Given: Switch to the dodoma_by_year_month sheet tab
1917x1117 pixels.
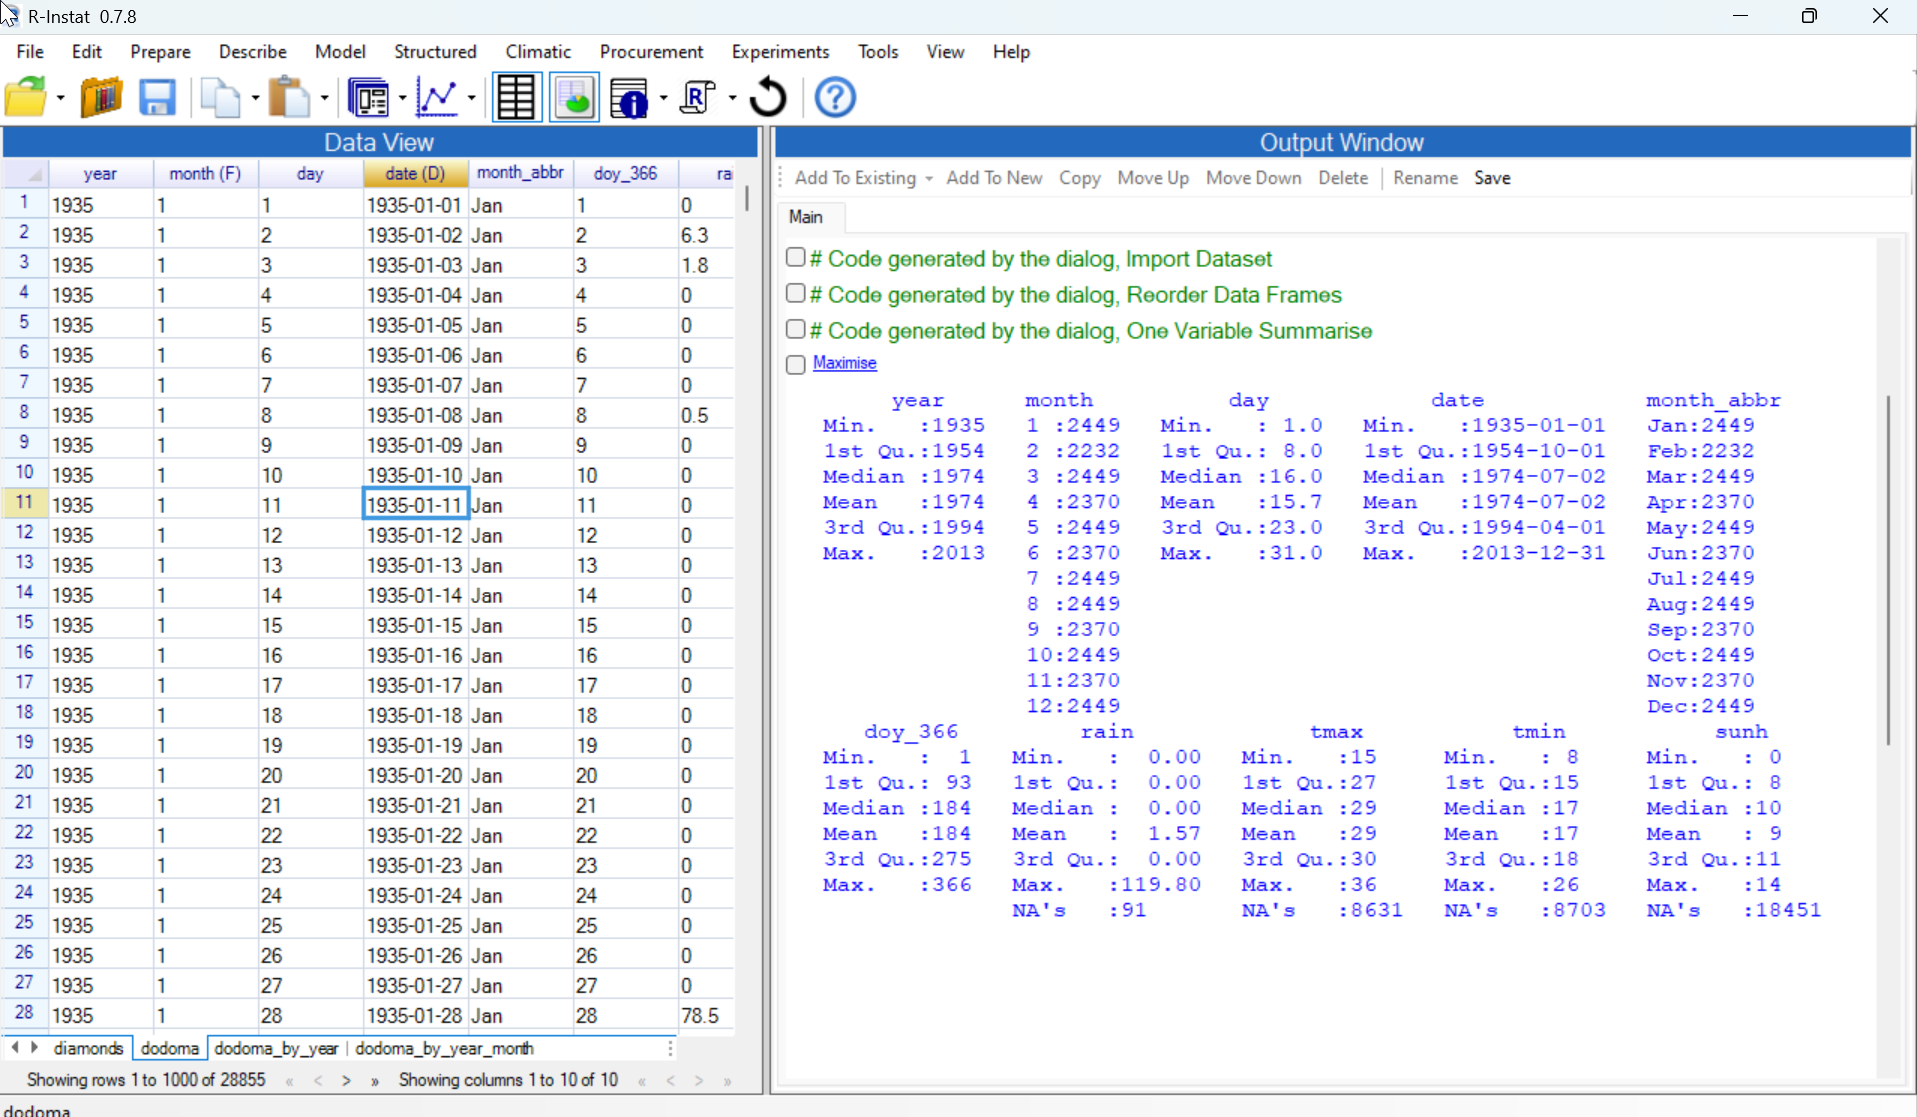Looking at the screenshot, I should pos(444,1048).
